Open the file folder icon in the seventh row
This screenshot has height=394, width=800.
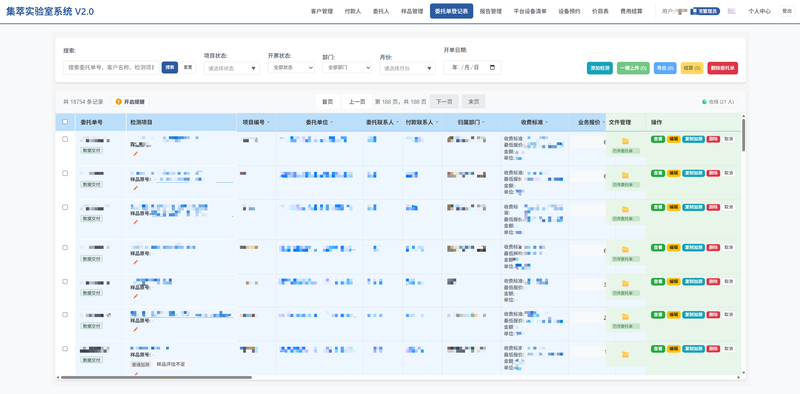pos(625,354)
